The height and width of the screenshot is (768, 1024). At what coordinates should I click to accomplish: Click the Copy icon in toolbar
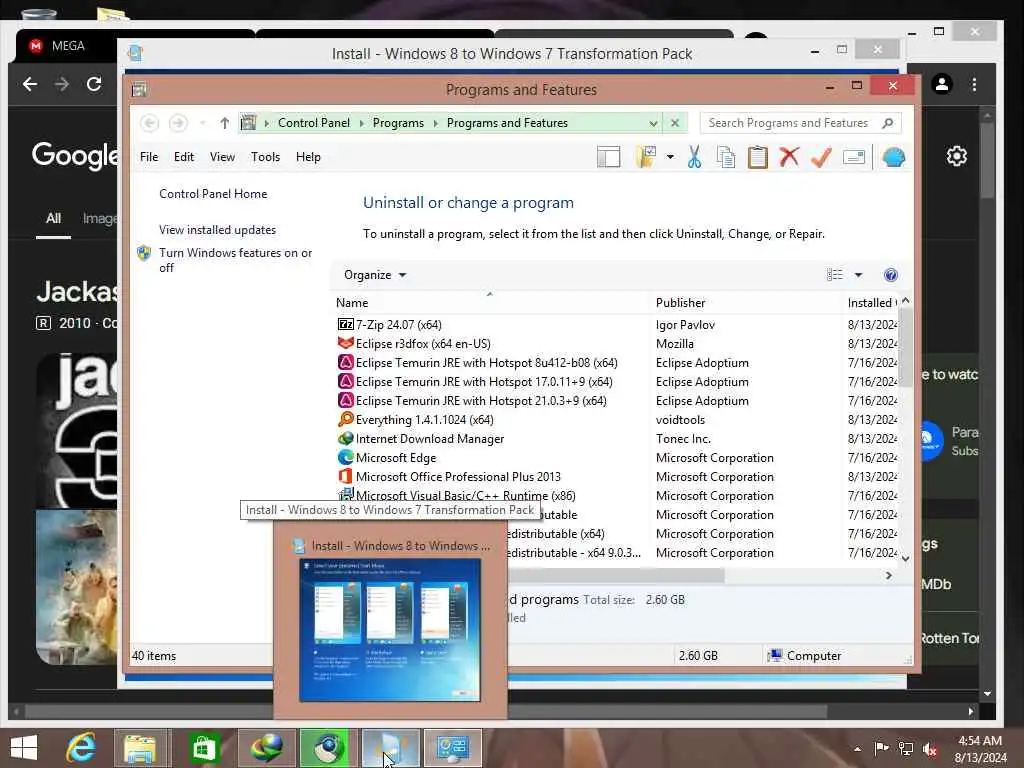[x=726, y=157]
